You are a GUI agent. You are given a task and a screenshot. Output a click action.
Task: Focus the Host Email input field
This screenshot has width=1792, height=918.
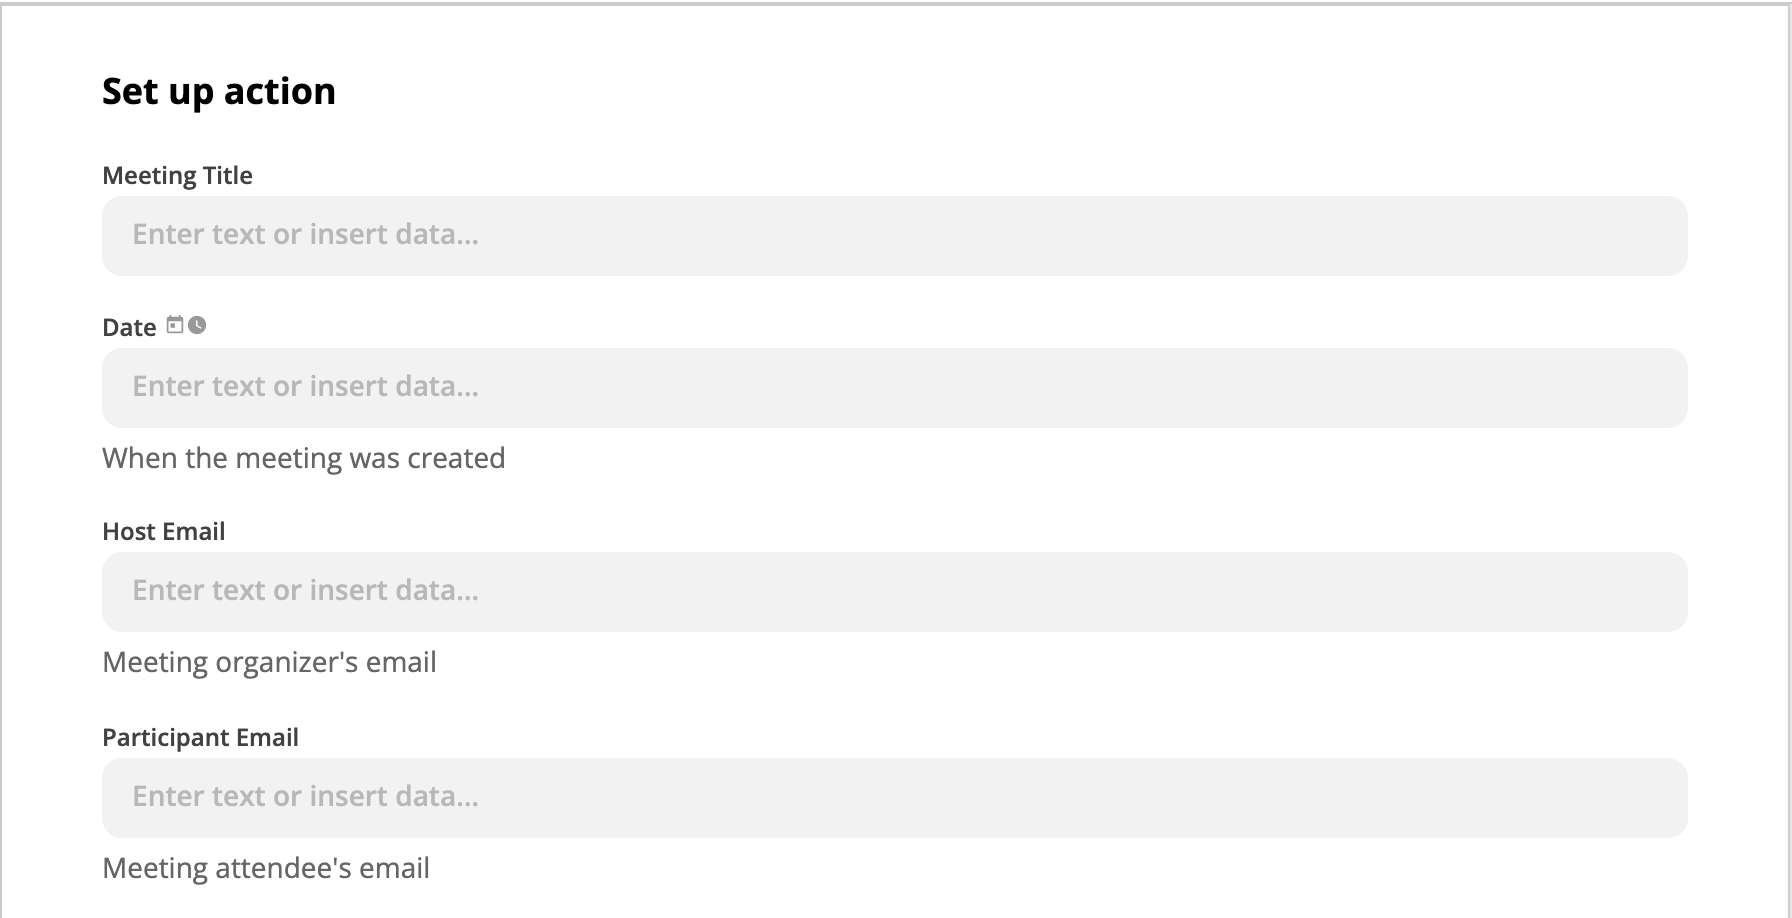[895, 592]
